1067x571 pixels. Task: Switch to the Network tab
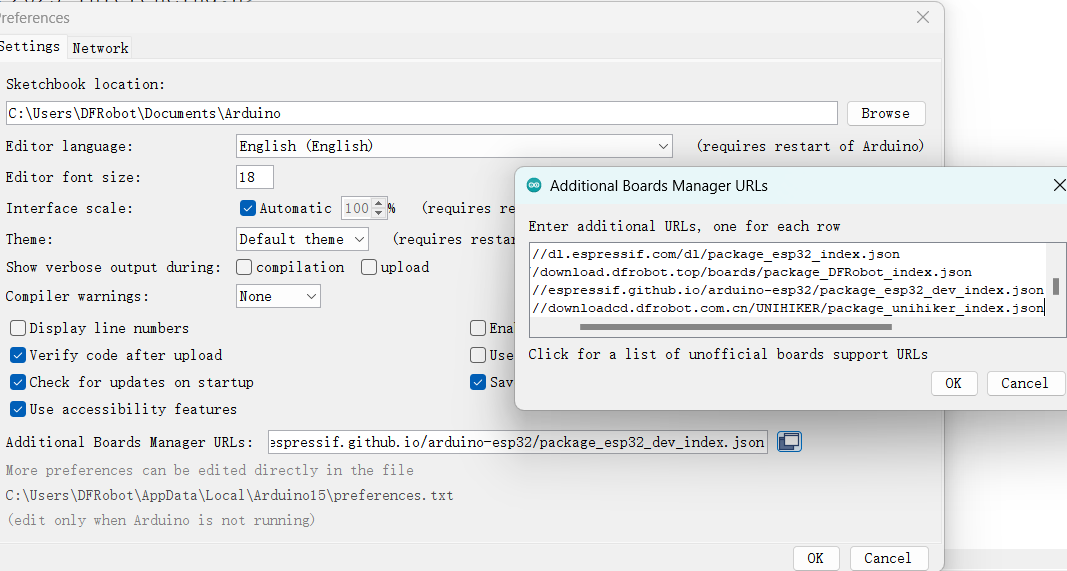click(100, 48)
